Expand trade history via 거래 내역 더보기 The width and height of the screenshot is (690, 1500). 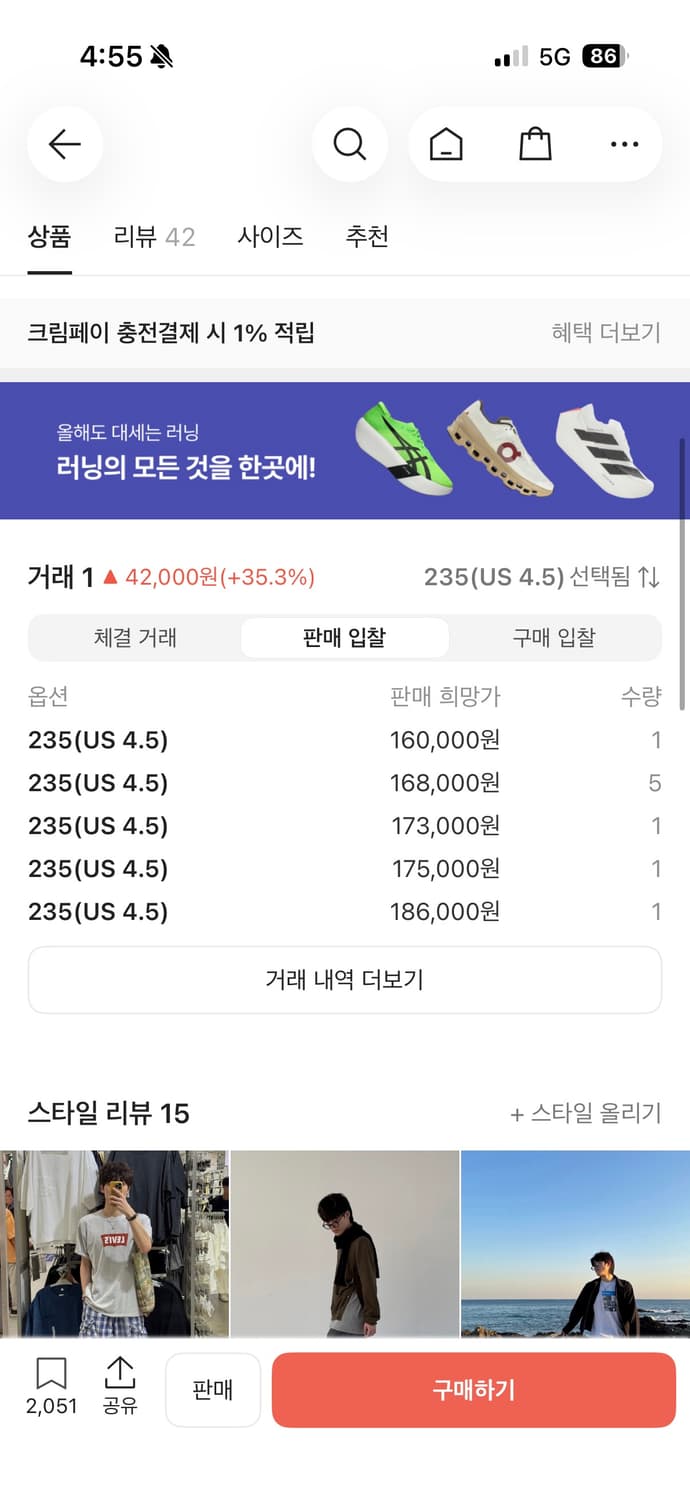345,981
